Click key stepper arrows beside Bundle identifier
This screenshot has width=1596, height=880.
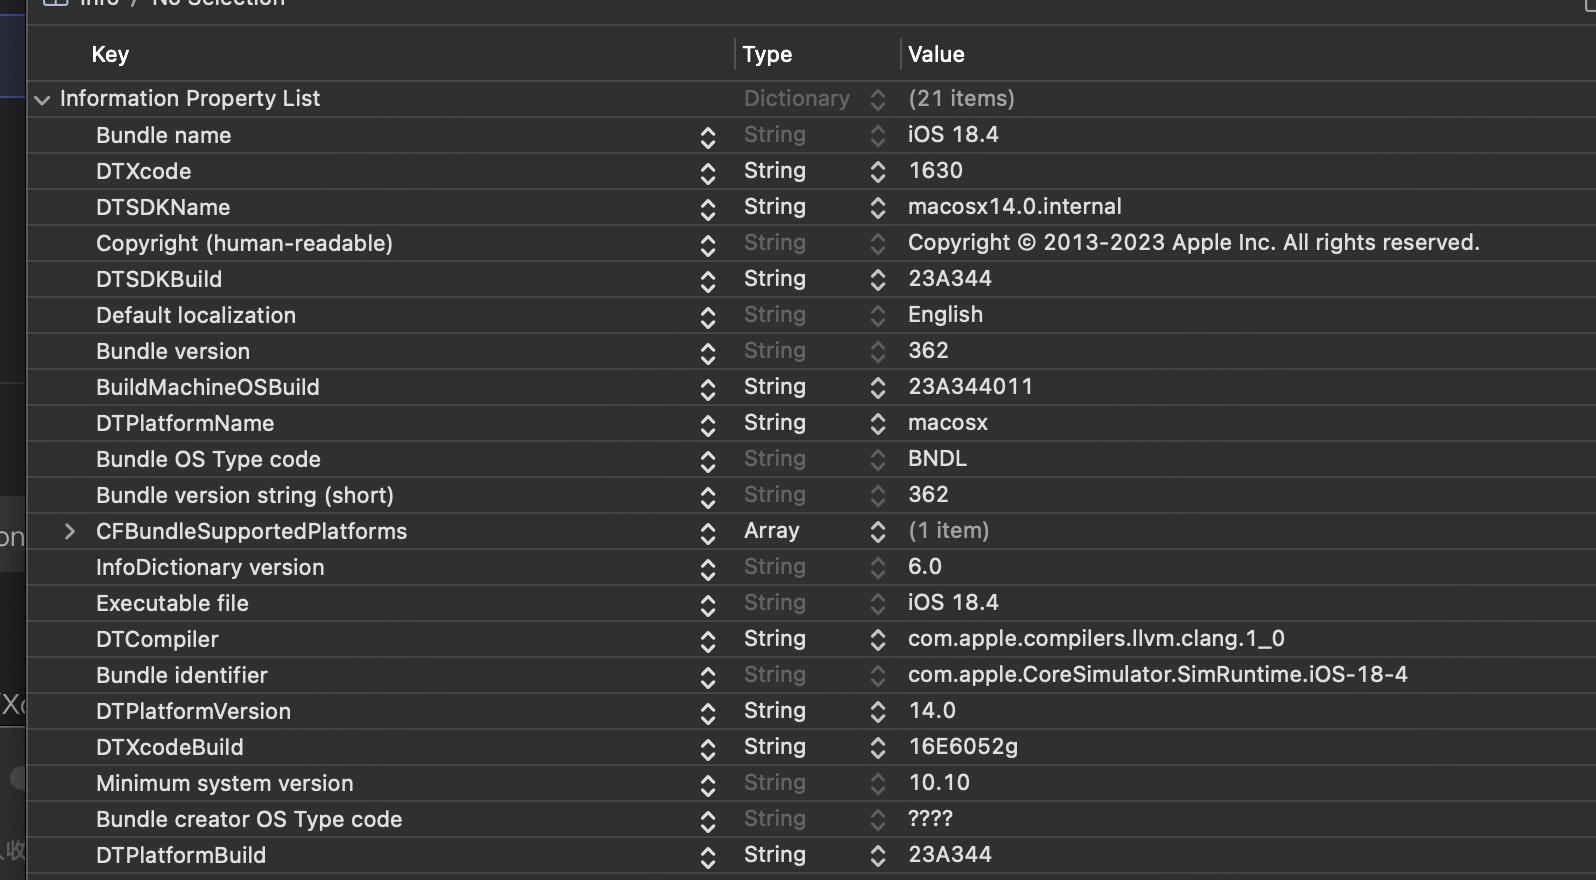(x=708, y=676)
